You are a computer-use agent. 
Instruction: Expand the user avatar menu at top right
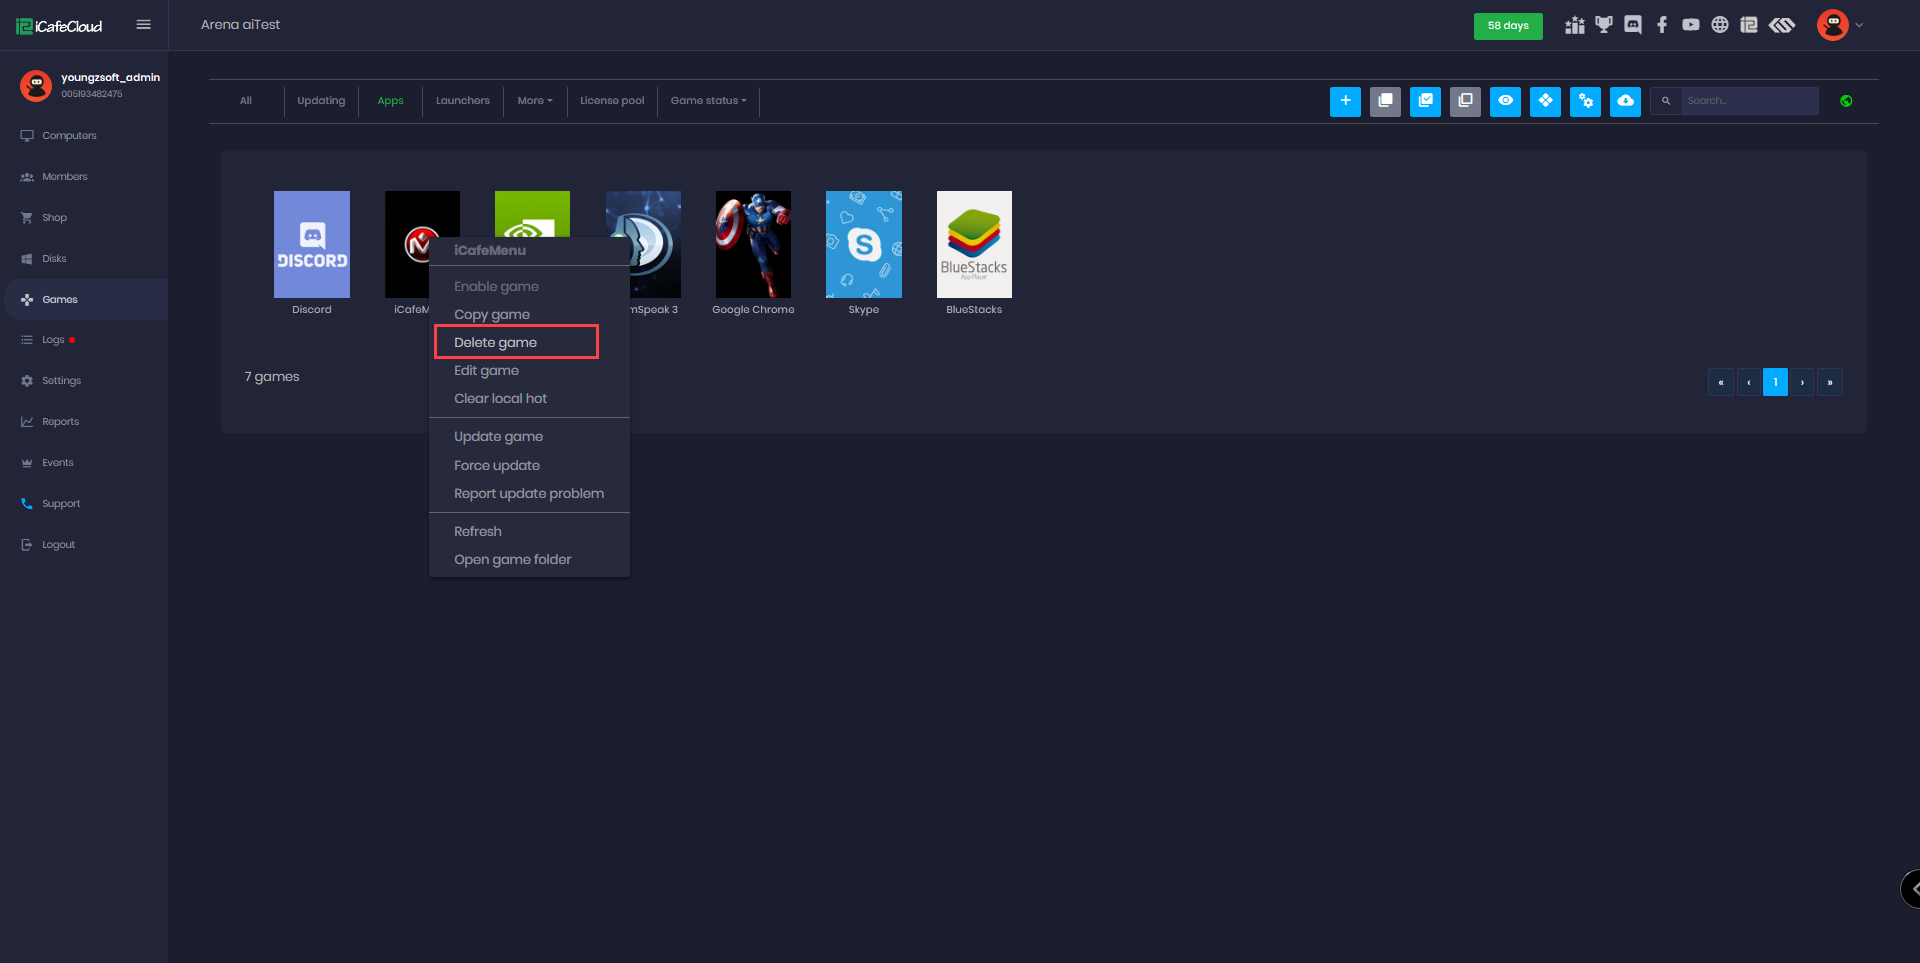tap(1839, 25)
